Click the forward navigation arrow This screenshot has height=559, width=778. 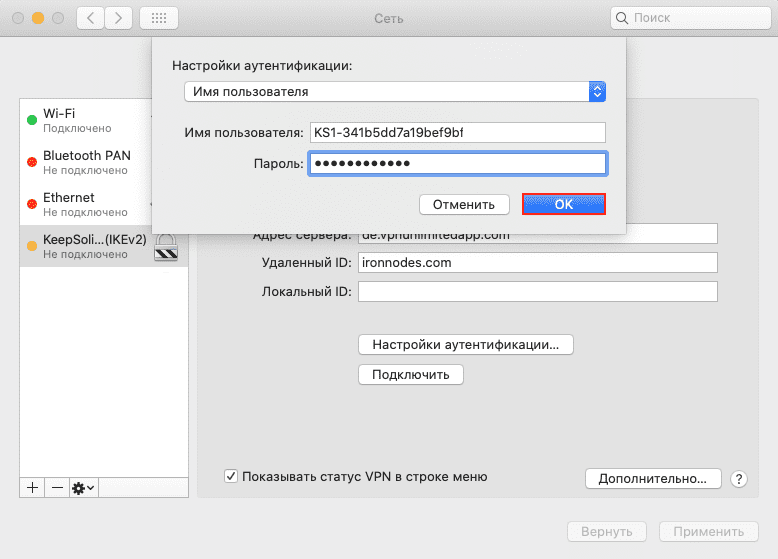(x=119, y=18)
